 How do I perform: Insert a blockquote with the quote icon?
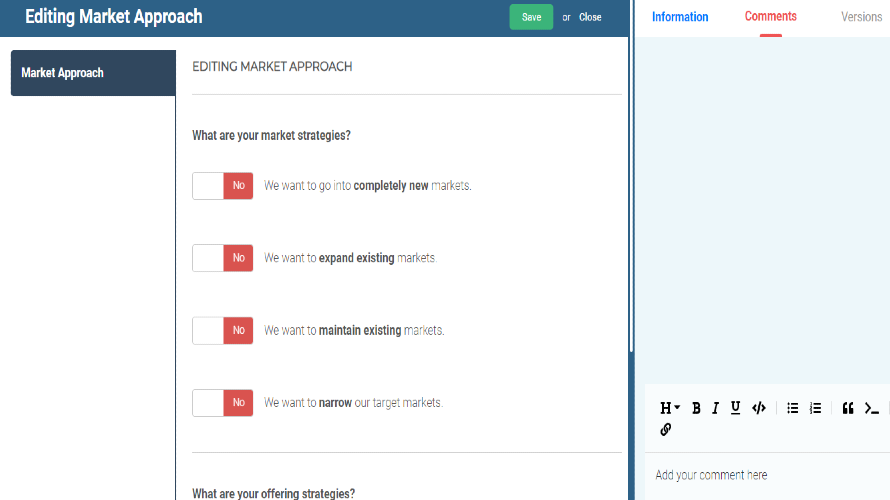tap(848, 408)
